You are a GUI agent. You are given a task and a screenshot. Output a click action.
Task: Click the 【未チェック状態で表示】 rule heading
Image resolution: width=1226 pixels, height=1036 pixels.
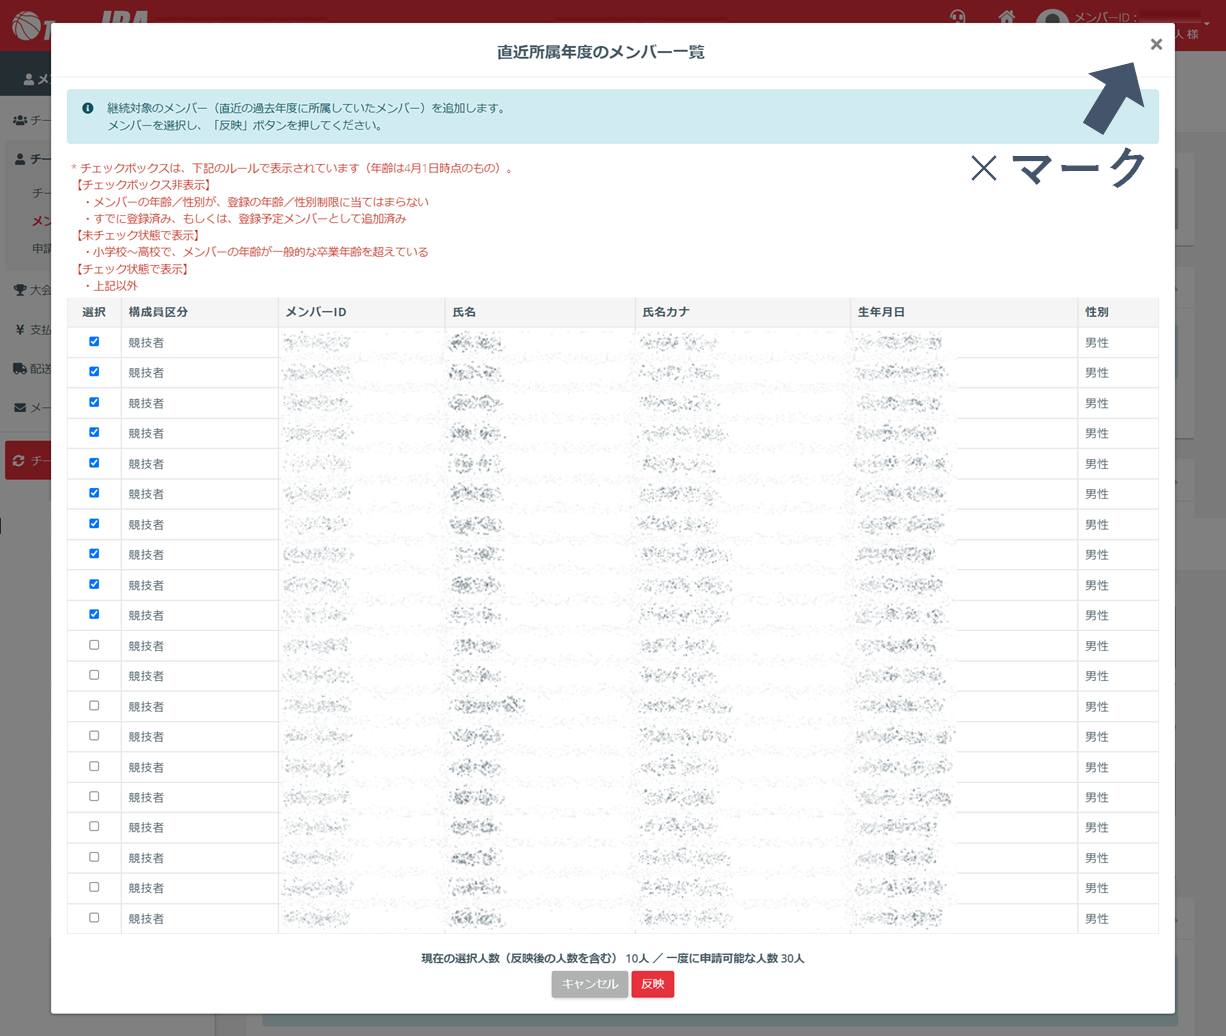137,235
